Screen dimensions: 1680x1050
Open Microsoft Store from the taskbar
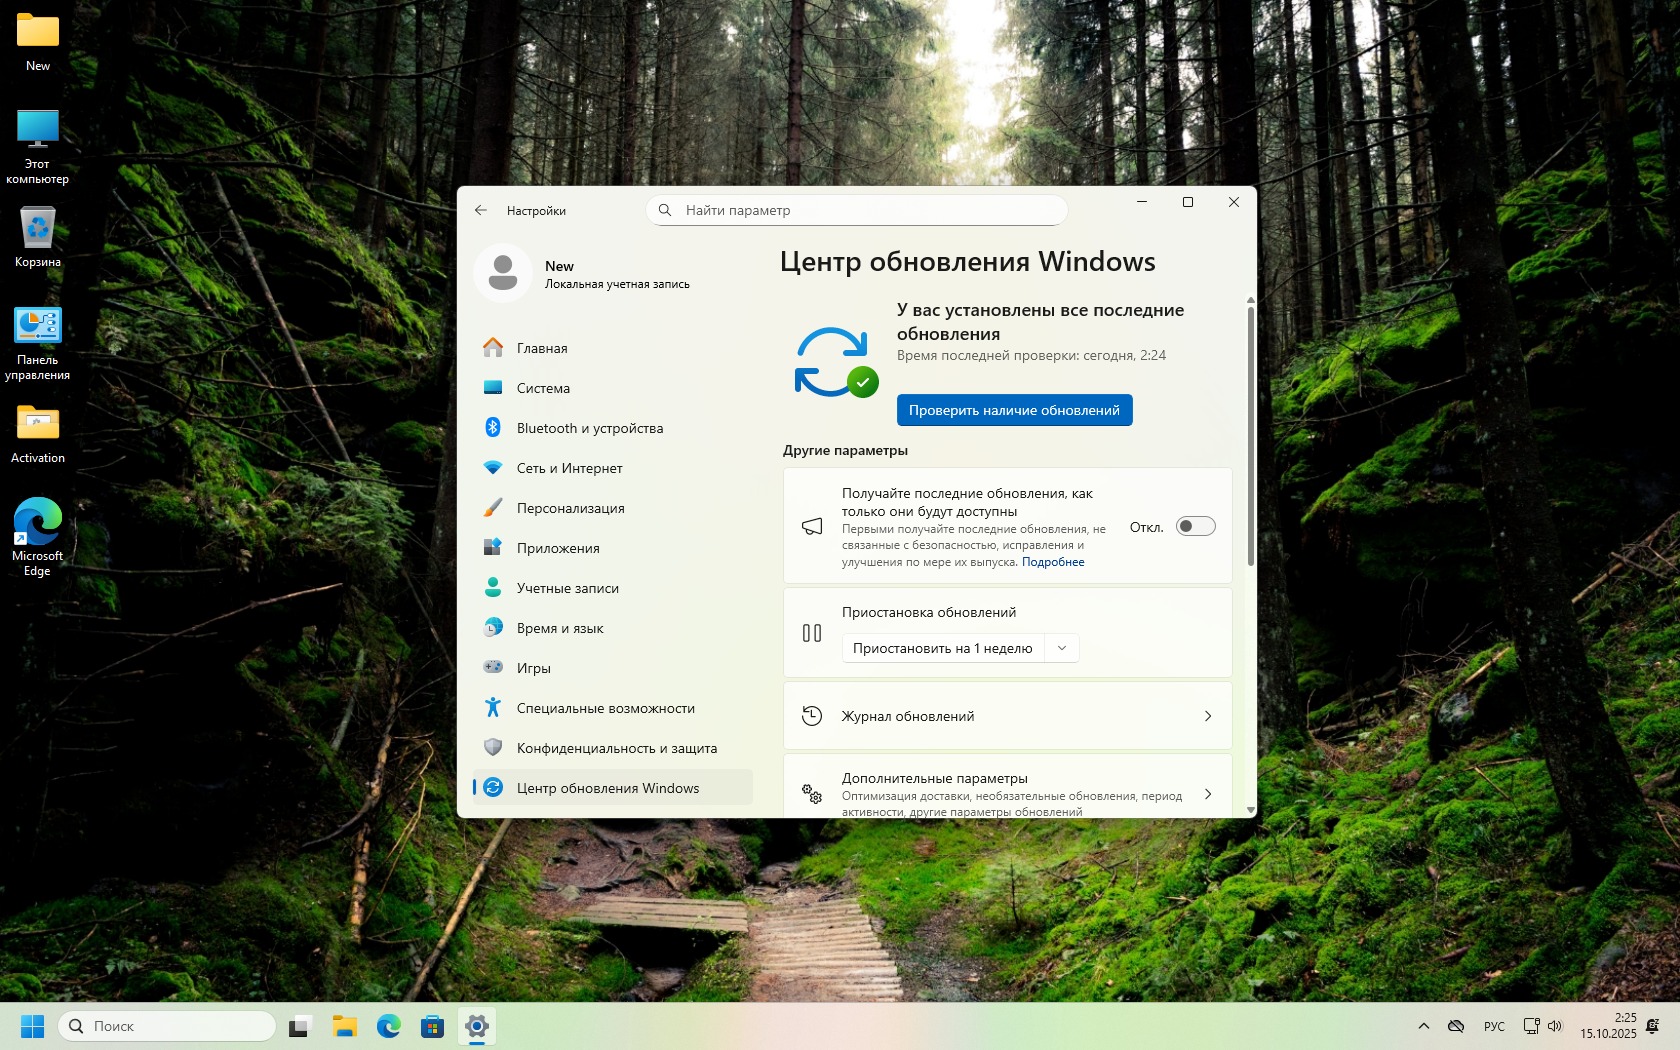pos(432,1026)
